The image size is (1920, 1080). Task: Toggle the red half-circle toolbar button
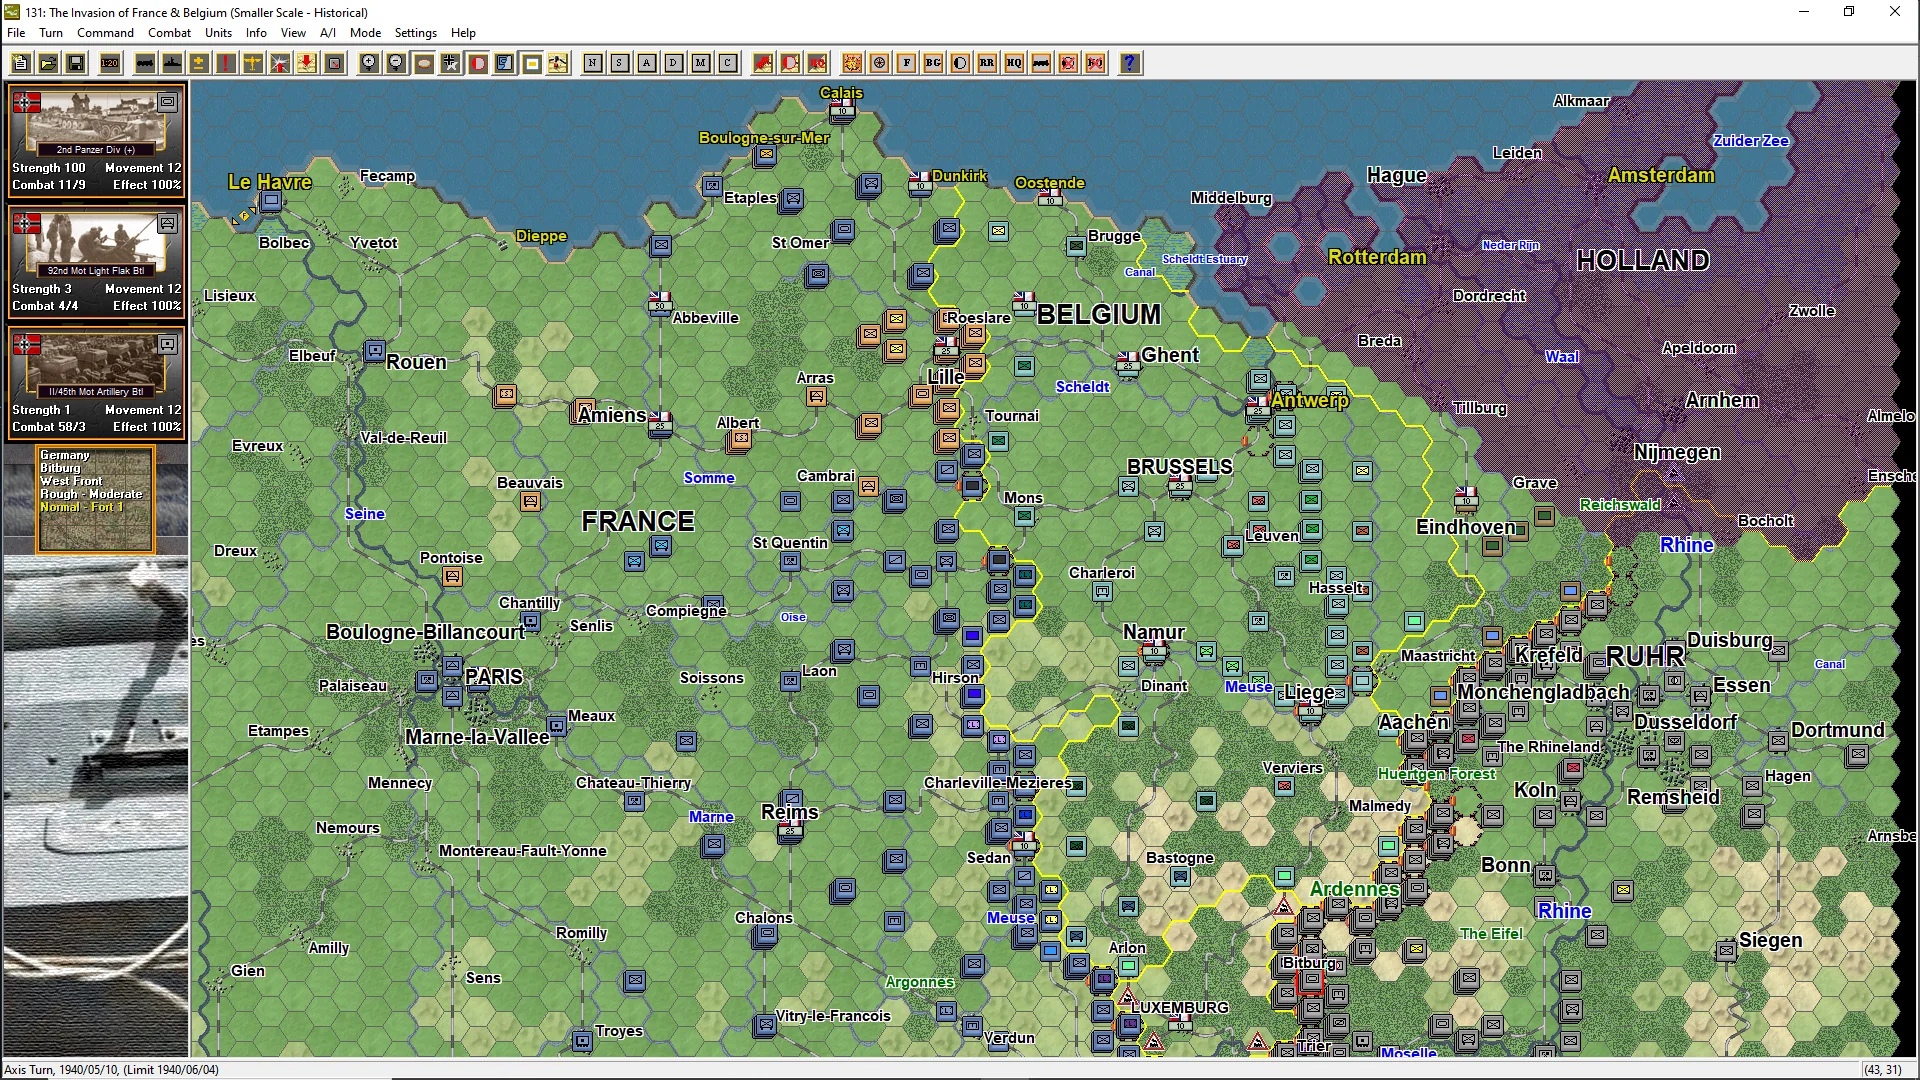tap(478, 63)
